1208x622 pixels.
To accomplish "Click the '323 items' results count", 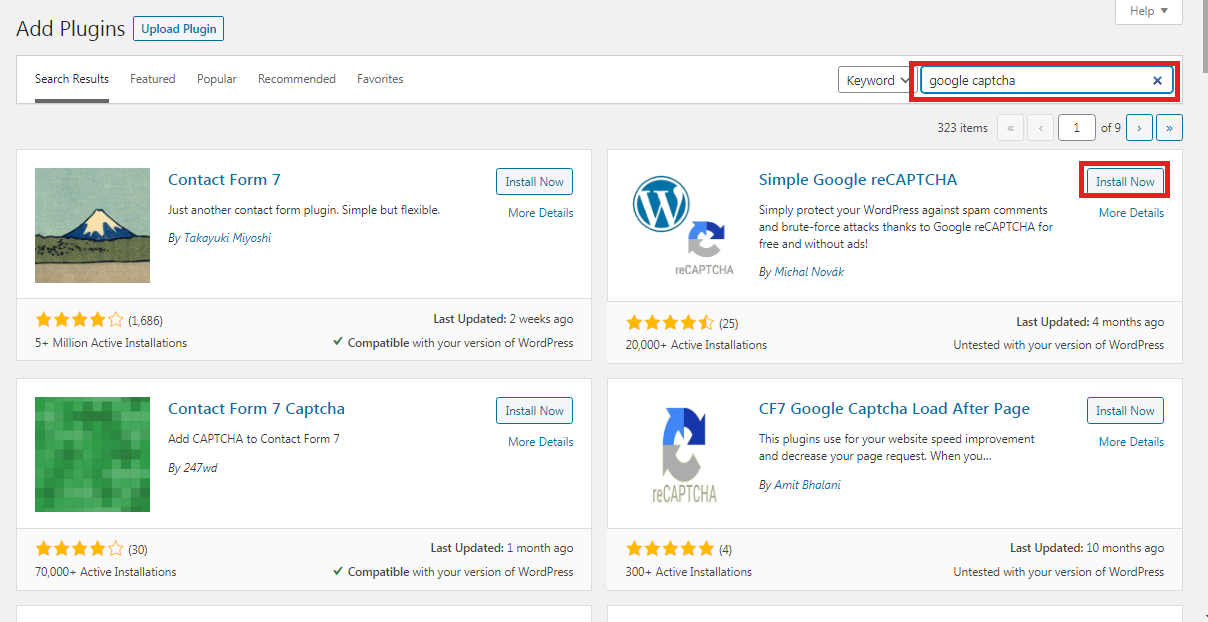I will [x=962, y=128].
